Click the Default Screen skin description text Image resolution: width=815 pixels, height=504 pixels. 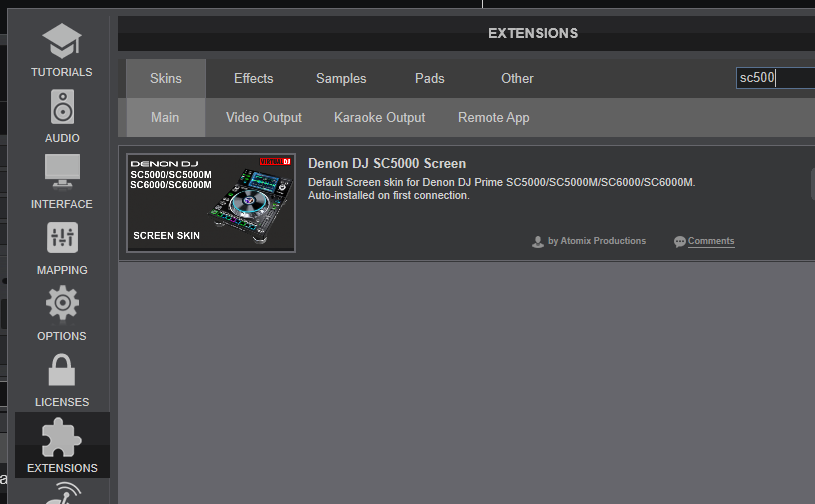tap(501, 189)
